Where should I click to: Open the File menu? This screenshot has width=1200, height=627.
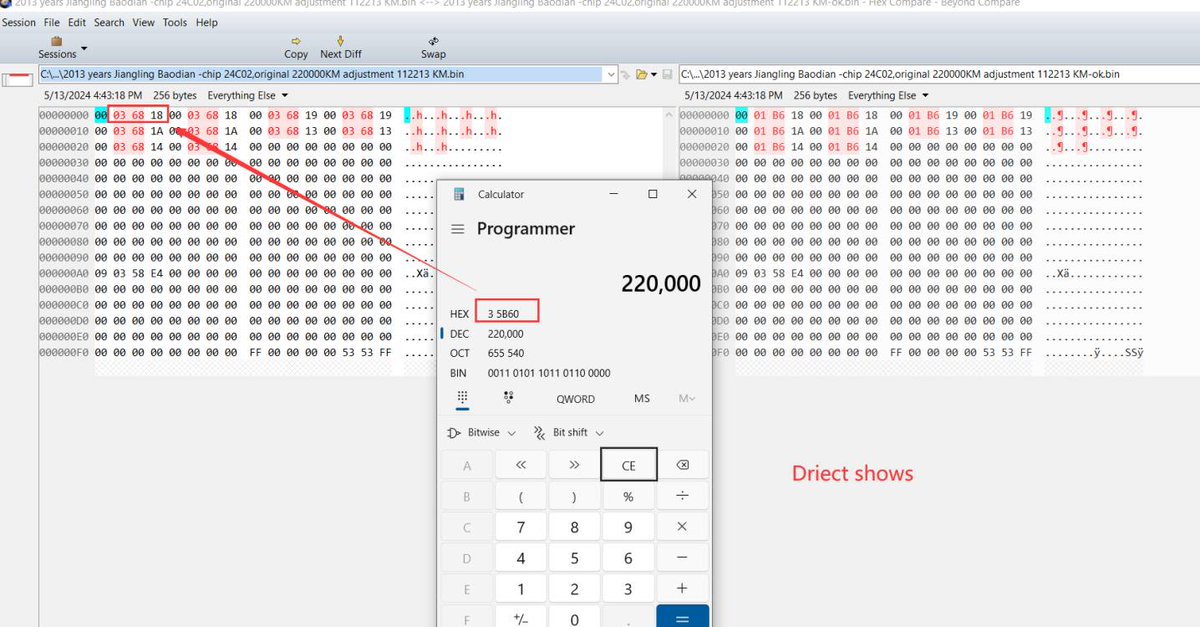(x=52, y=22)
